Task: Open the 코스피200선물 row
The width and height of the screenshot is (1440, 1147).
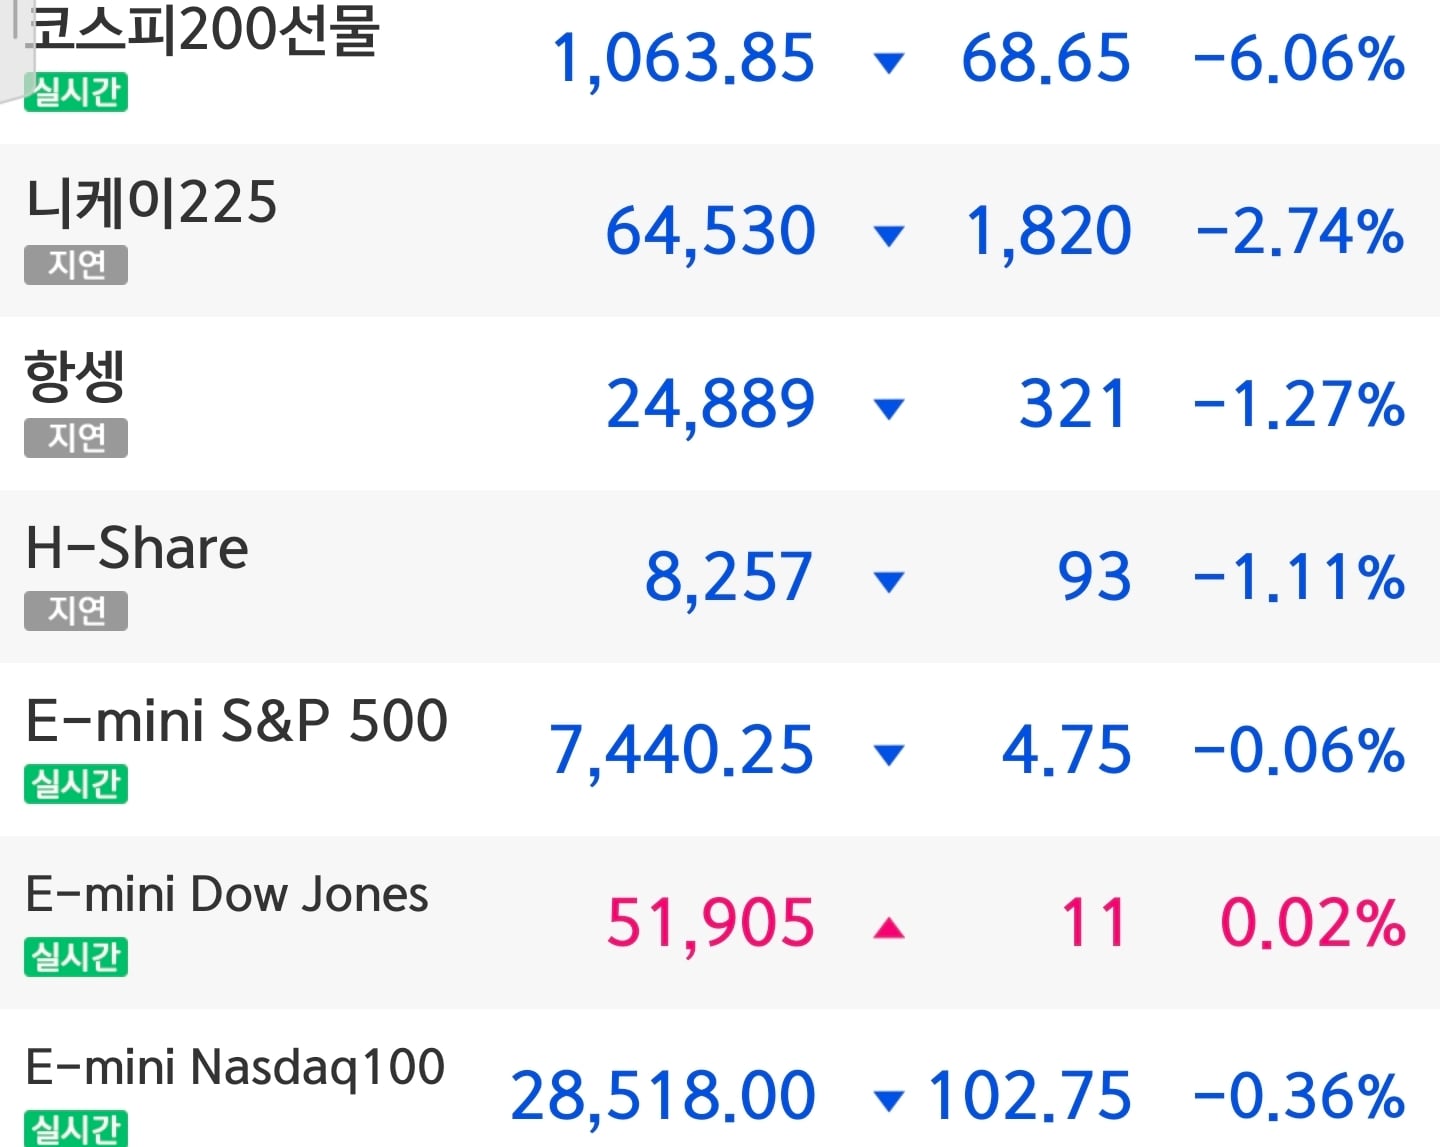Action: click(x=720, y=70)
